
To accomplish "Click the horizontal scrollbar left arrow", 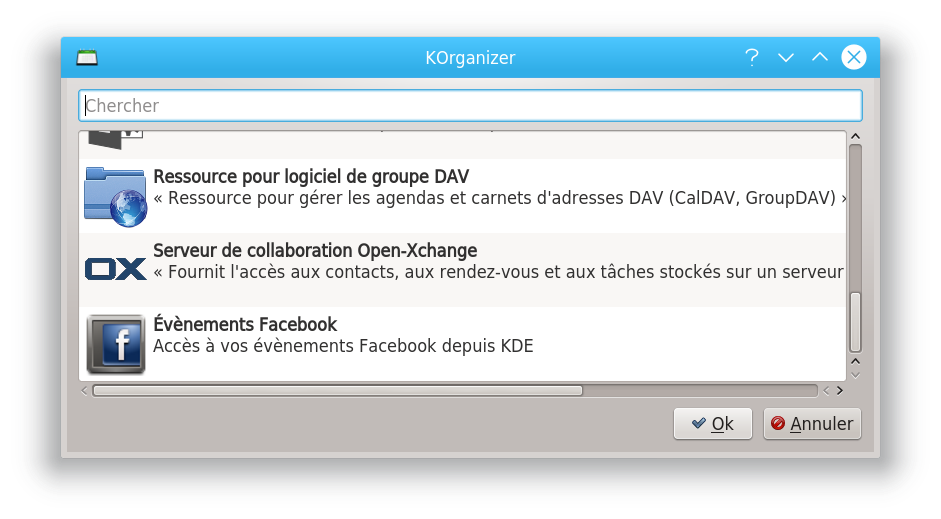I will click(84, 391).
